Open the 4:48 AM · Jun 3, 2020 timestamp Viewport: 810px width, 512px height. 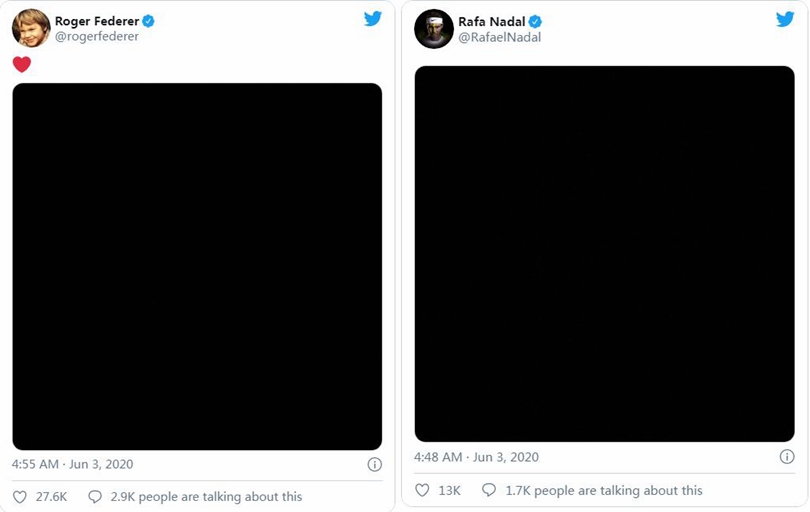point(476,457)
